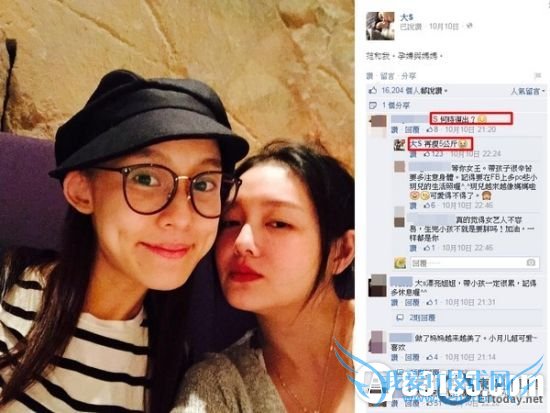The image size is (550, 413).
Task: Open the 大S profile picture thumbnail
Action: point(380,26)
